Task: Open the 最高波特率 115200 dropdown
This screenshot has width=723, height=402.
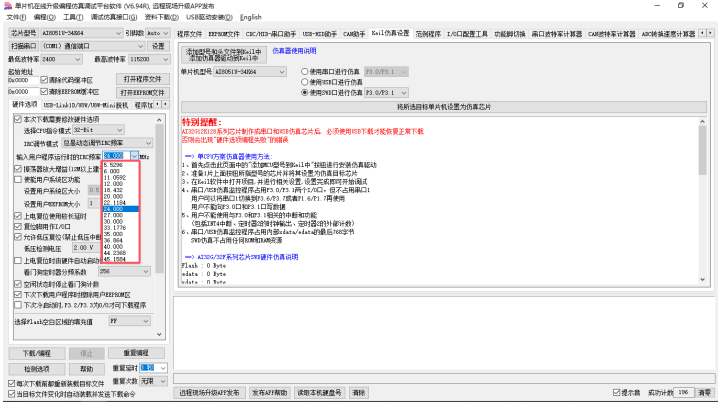Action: pyautogui.click(x=149, y=59)
